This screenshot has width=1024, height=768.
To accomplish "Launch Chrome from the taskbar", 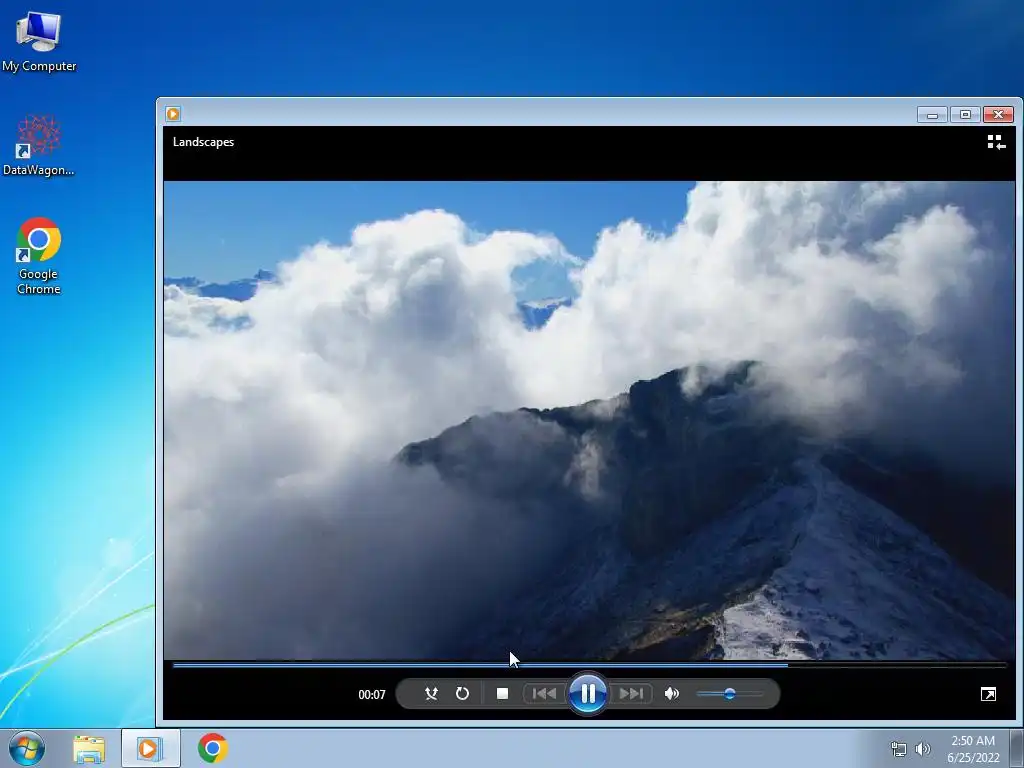I will pyautogui.click(x=213, y=748).
